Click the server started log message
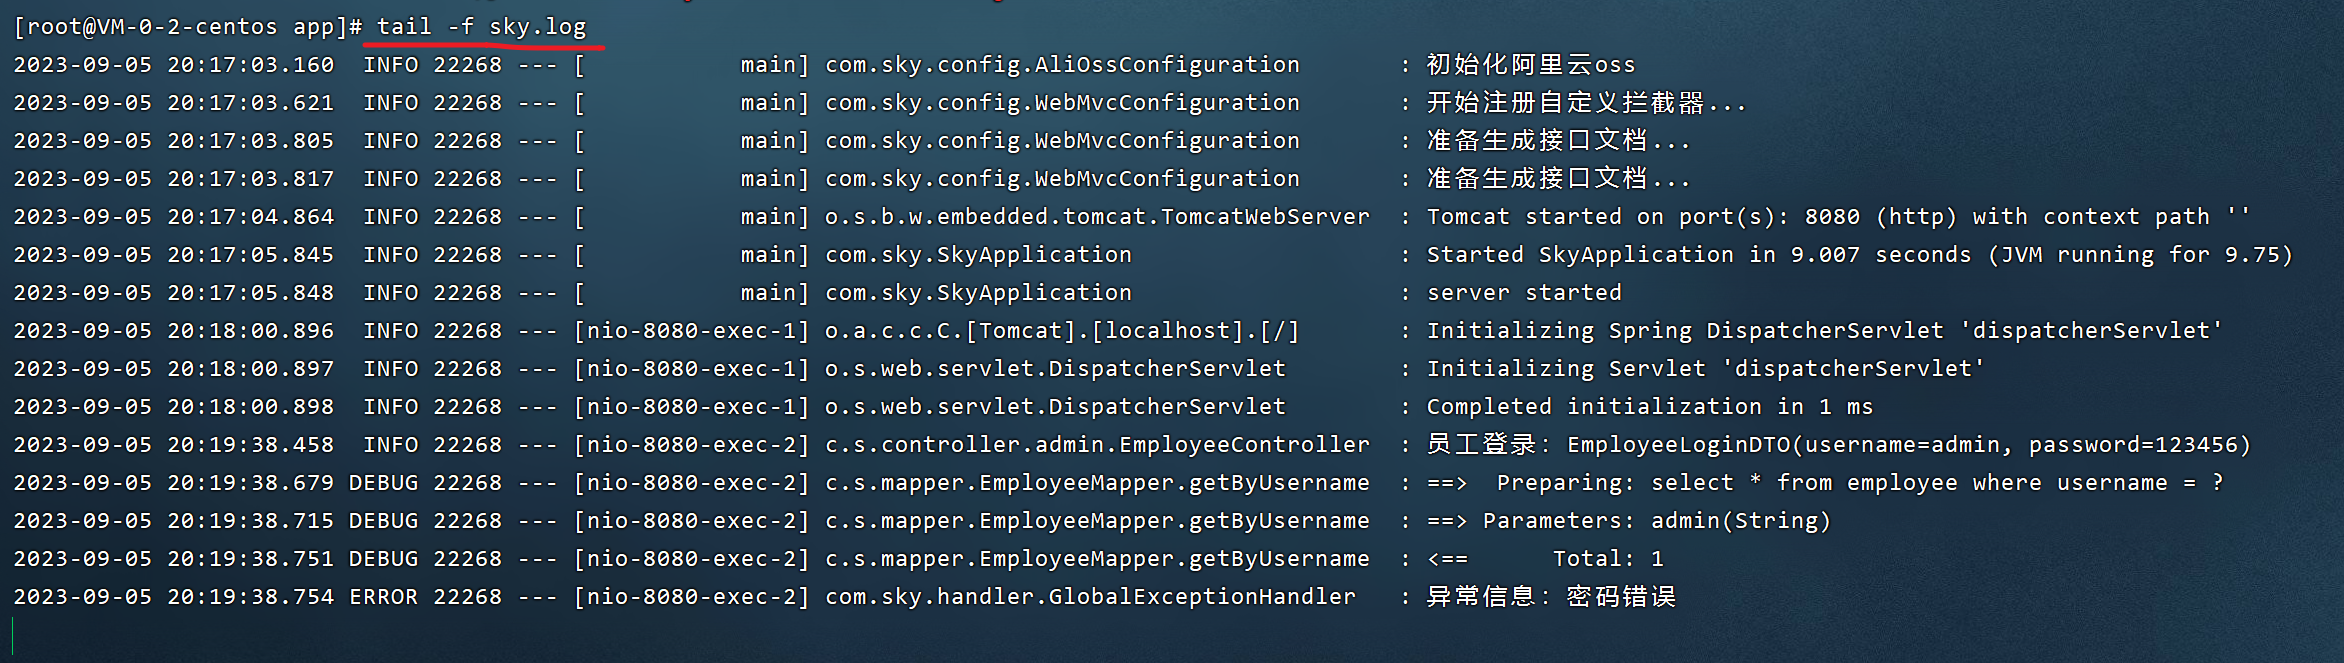 [x=1524, y=293]
